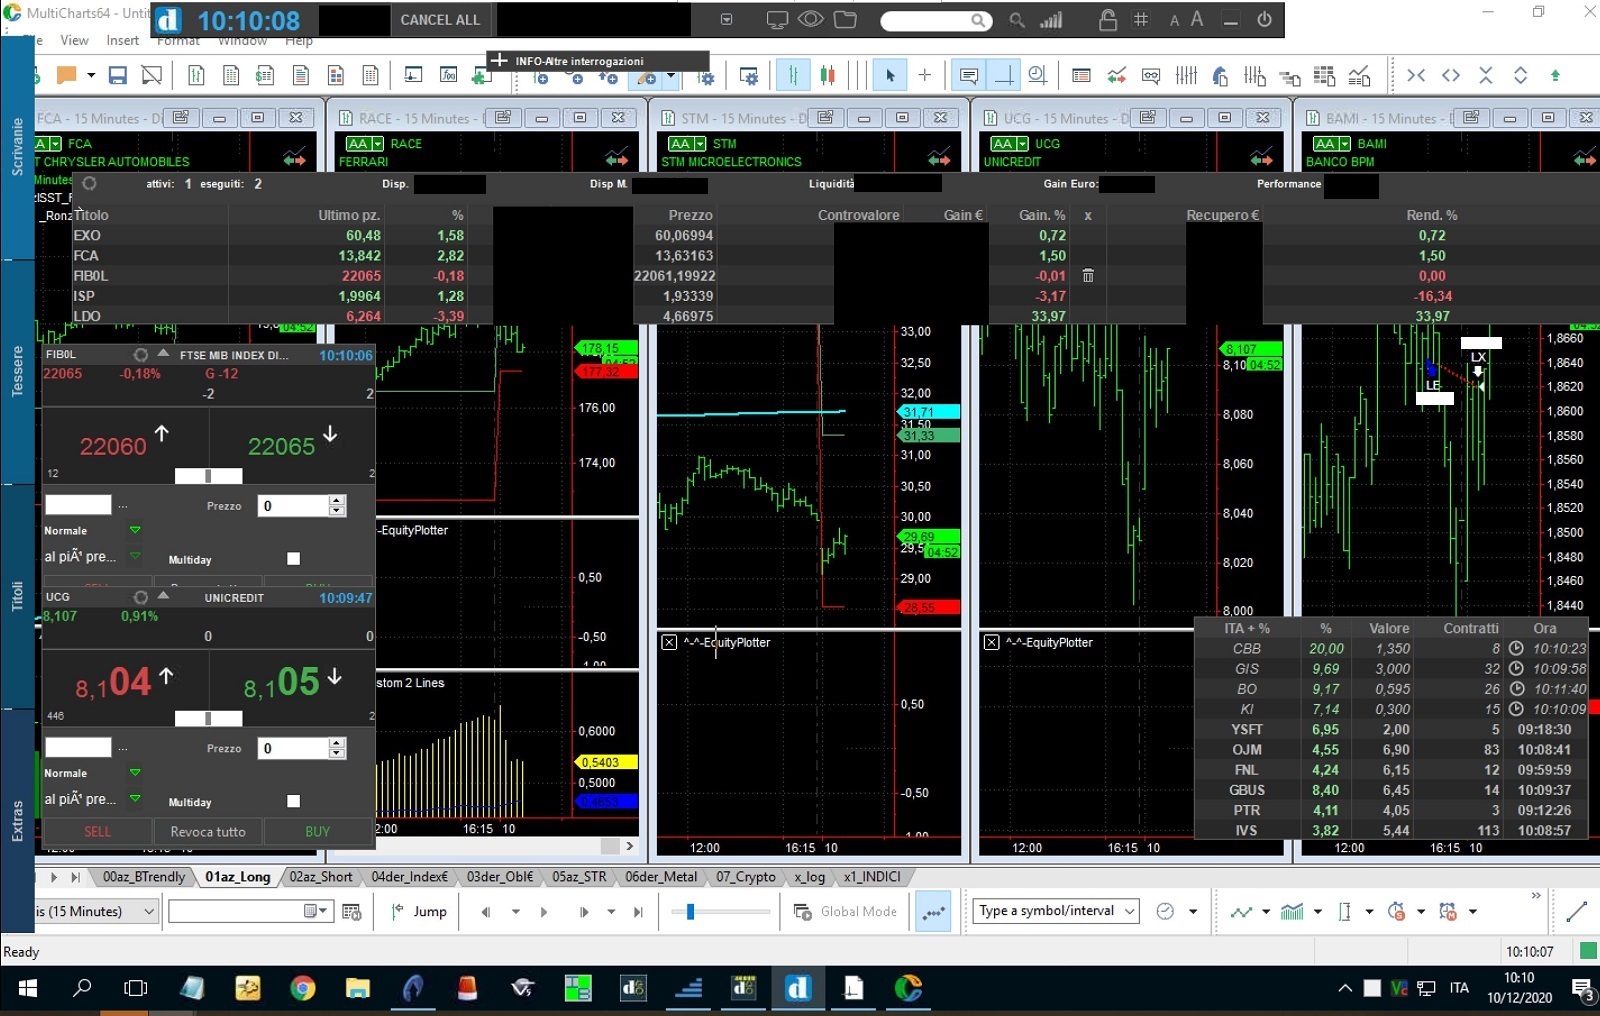Click the padlock icon in the dark toolbar
The height and width of the screenshot is (1016, 1600).
click(1107, 19)
